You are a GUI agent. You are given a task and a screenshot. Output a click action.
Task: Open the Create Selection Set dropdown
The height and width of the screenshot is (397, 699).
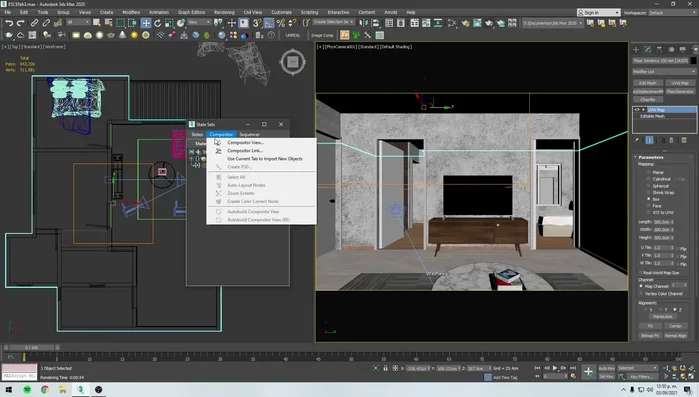[x=333, y=22]
